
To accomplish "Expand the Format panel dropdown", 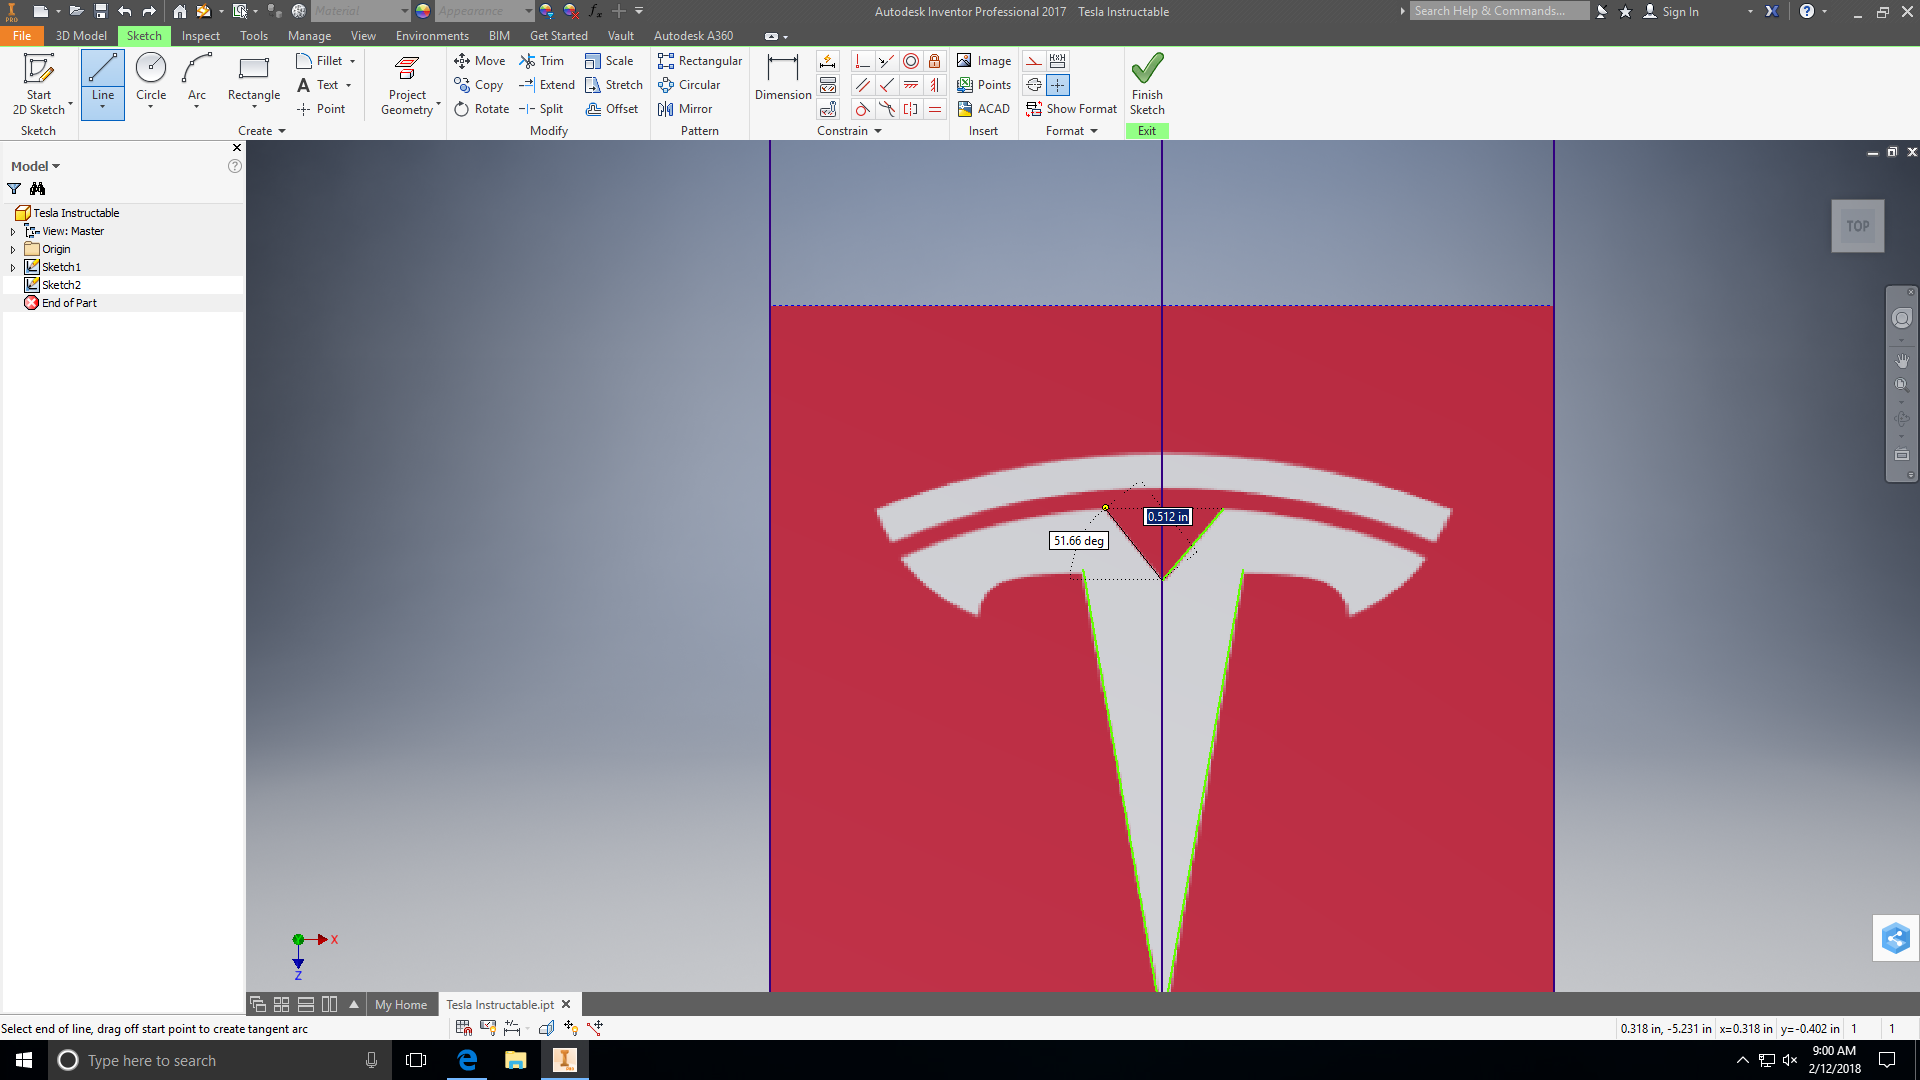I will coord(1072,131).
